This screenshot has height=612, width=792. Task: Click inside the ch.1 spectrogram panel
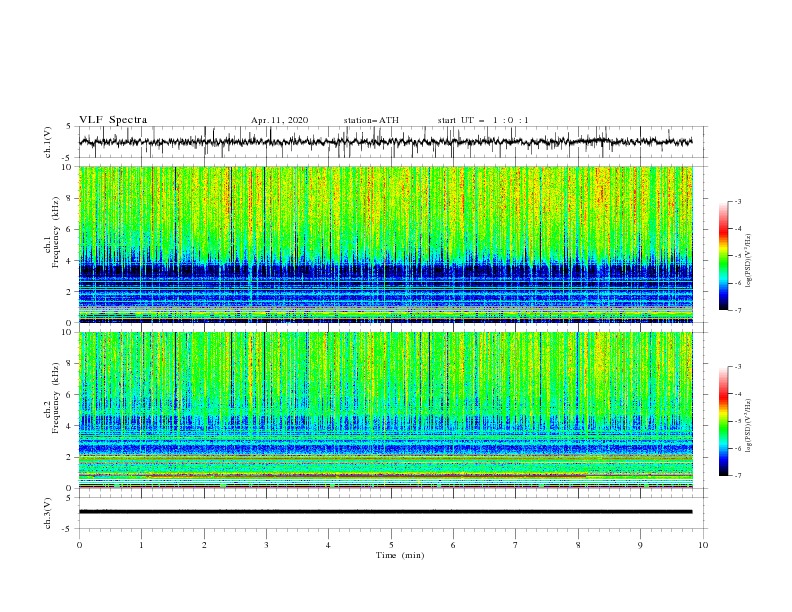pyautogui.click(x=386, y=244)
